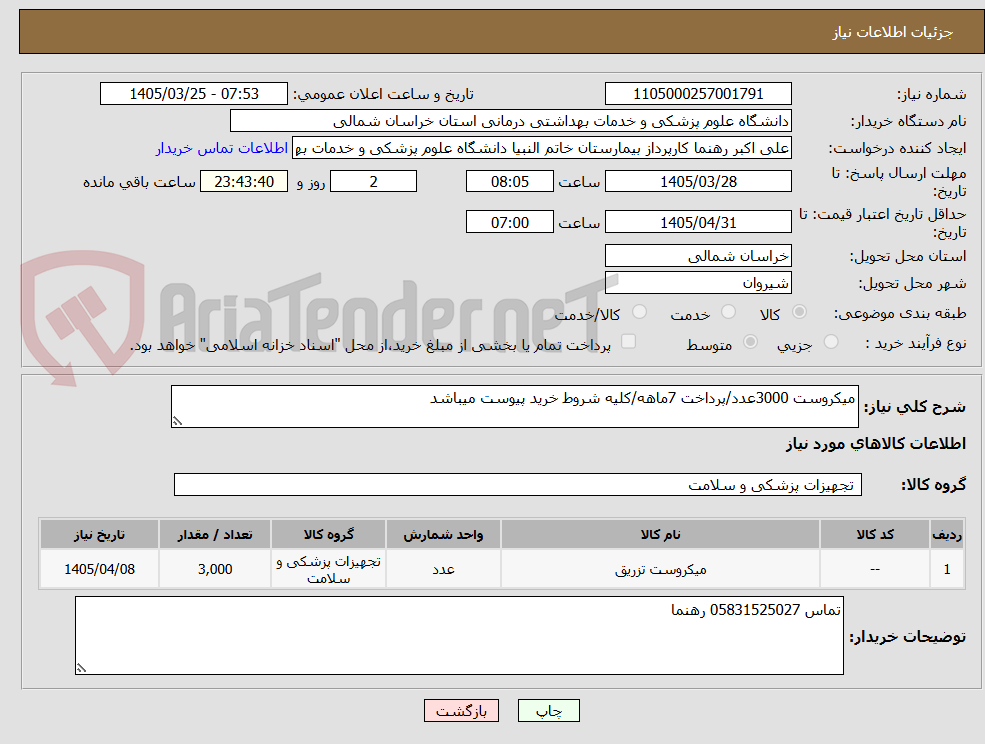Click the شرح کلی نیاز description textarea
Viewport: 985px width, 744px height.
tap(514, 407)
